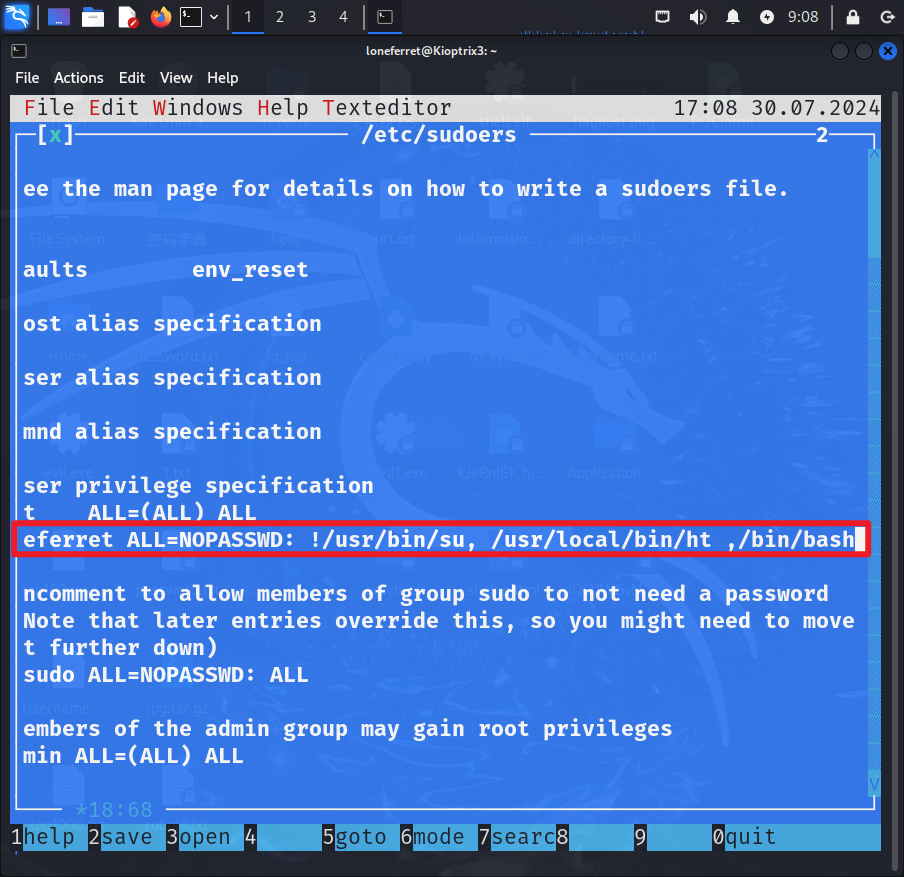Image resolution: width=904 pixels, height=877 pixels.
Task: Open the terminal profile dropdown arrow
Action: [214, 17]
